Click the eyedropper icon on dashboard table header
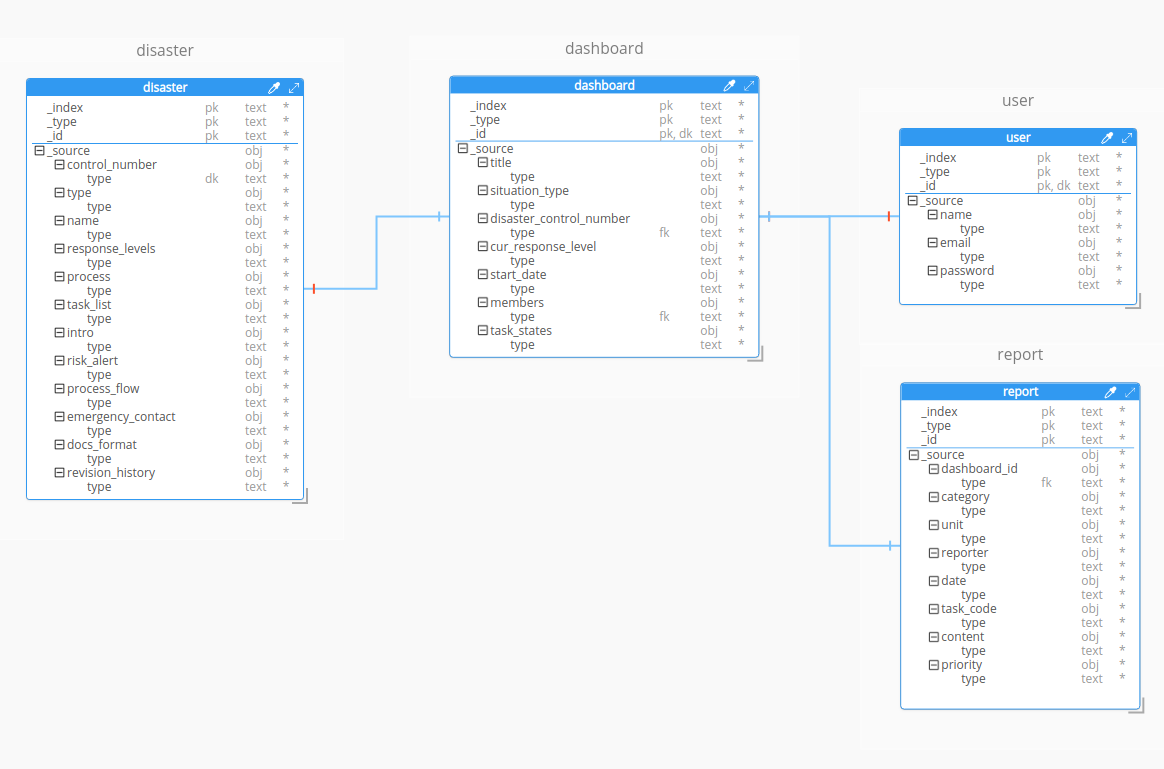 (x=730, y=85)
